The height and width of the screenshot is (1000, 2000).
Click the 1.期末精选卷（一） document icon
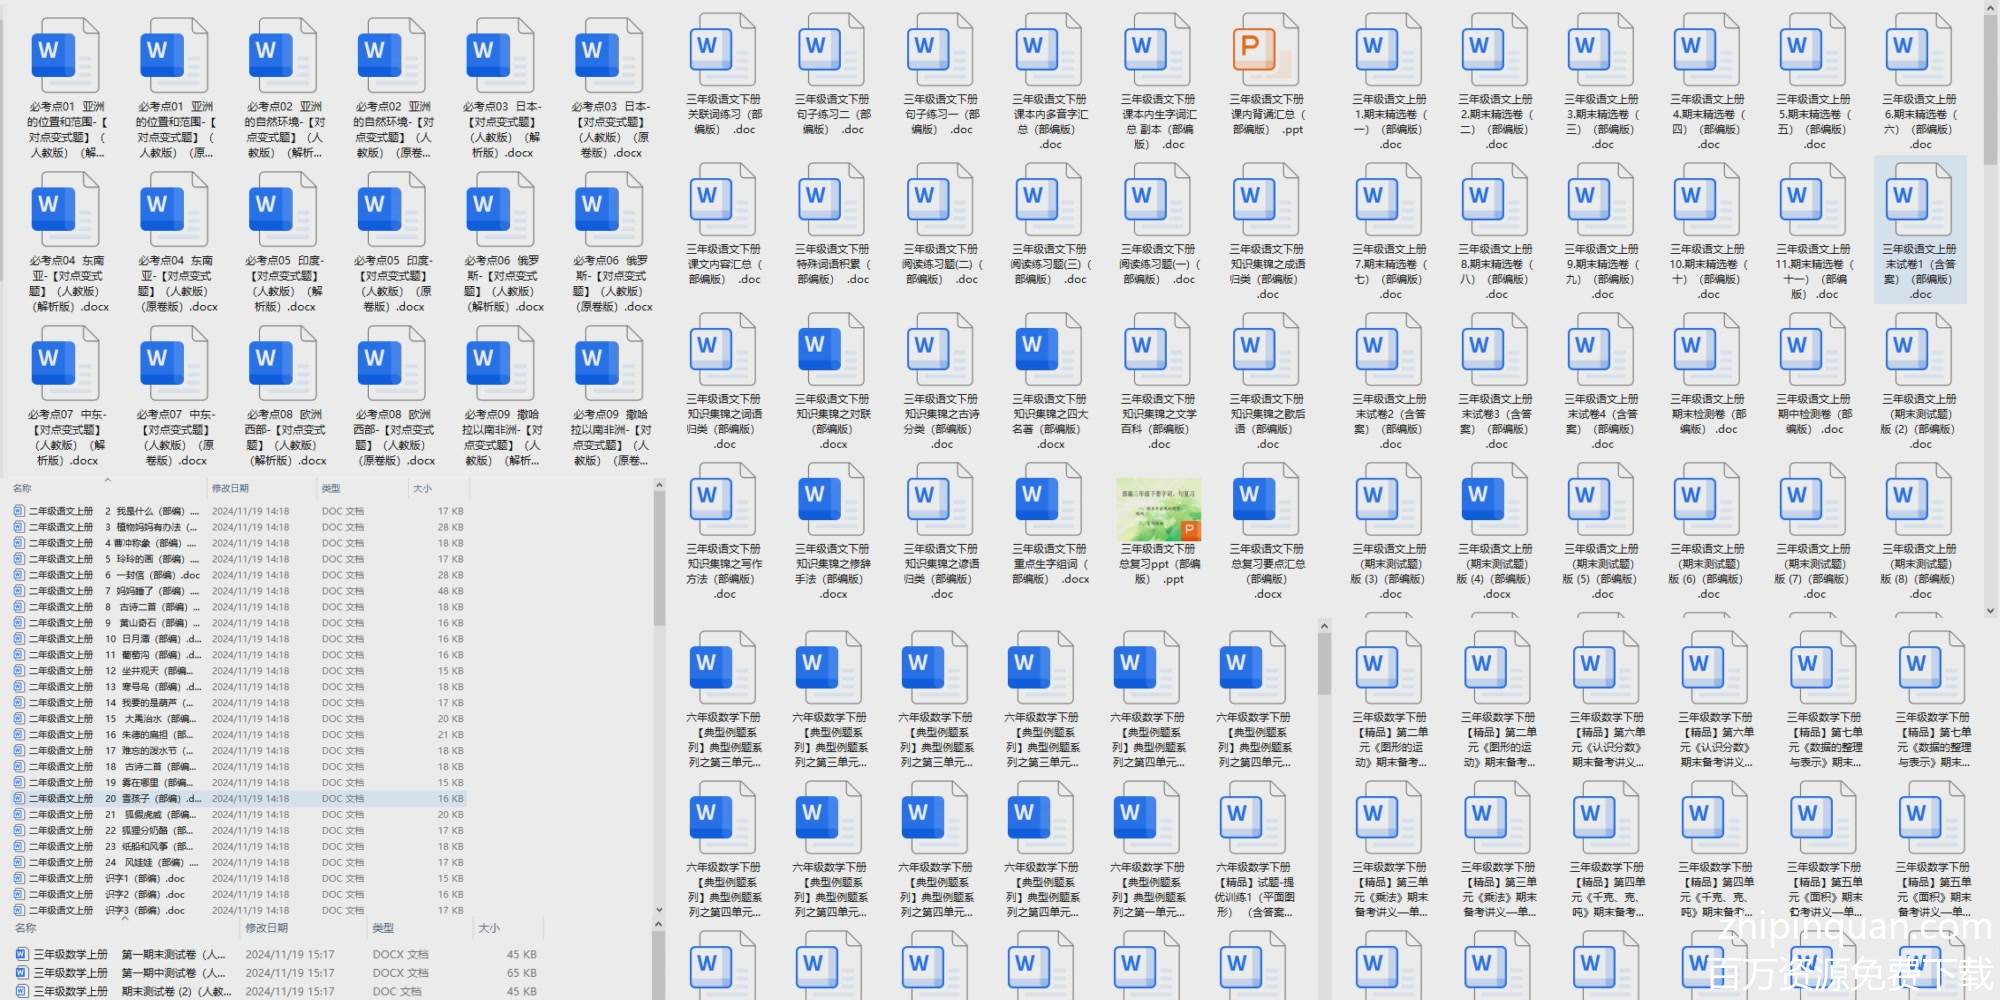coord(1388,51)
